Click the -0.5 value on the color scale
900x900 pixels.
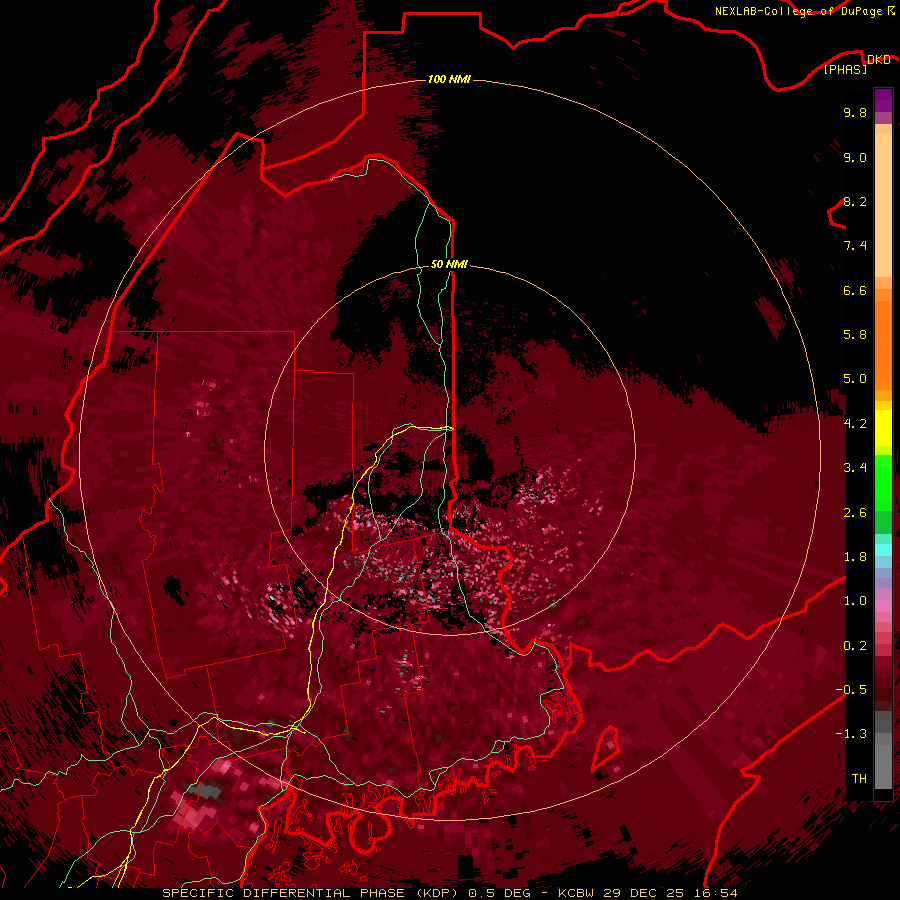point(851,690)
